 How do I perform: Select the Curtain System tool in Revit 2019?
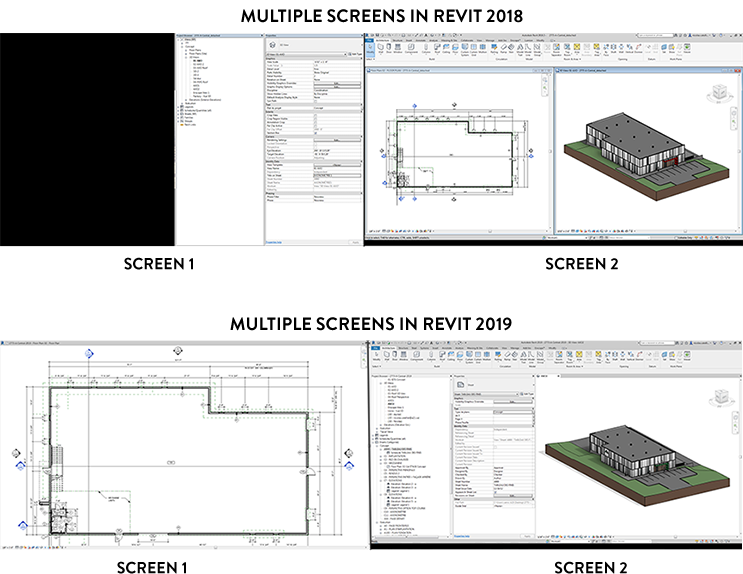(469, 357)
